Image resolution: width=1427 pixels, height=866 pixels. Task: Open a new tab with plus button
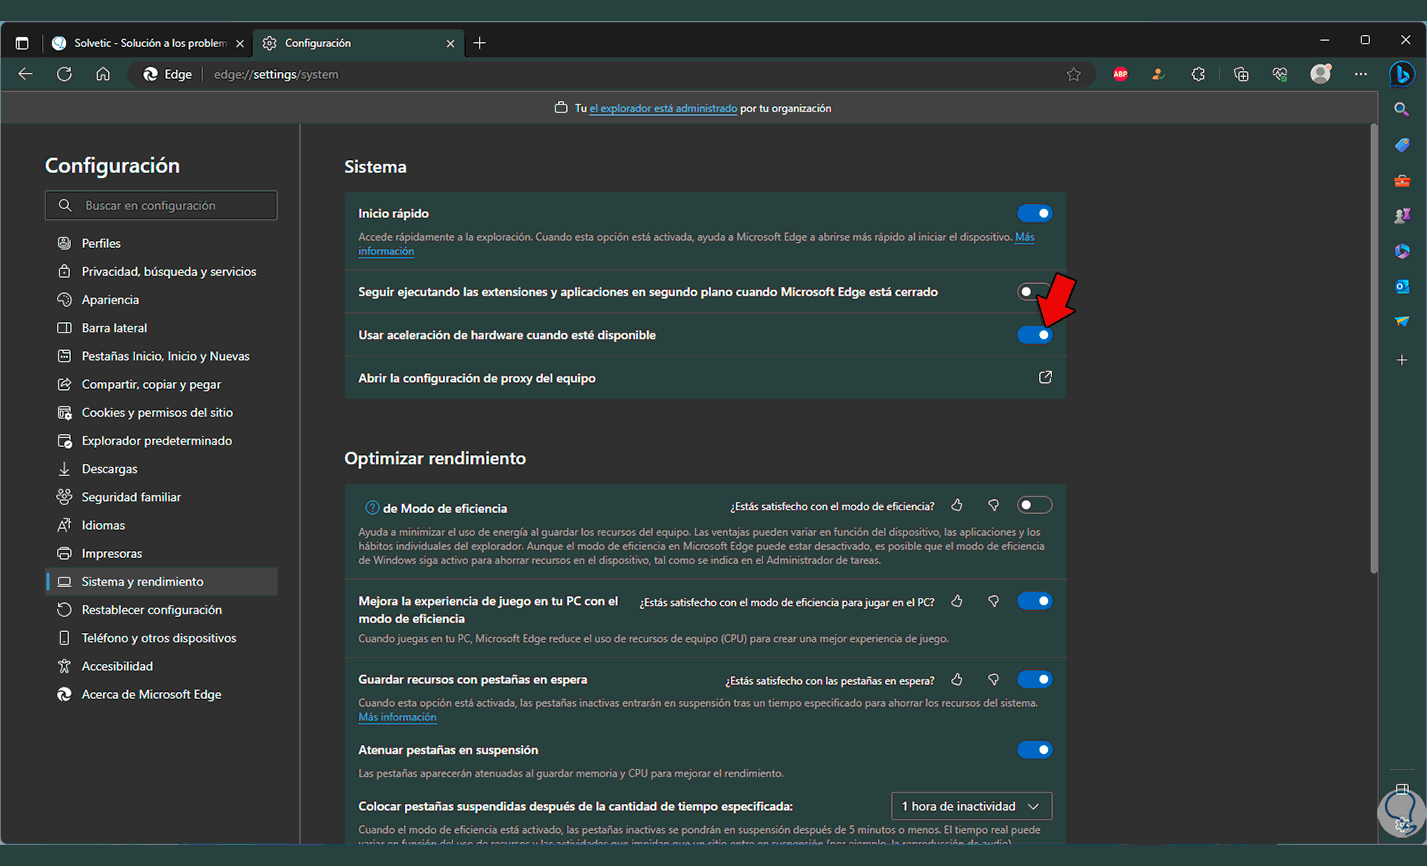click(480, 43)
